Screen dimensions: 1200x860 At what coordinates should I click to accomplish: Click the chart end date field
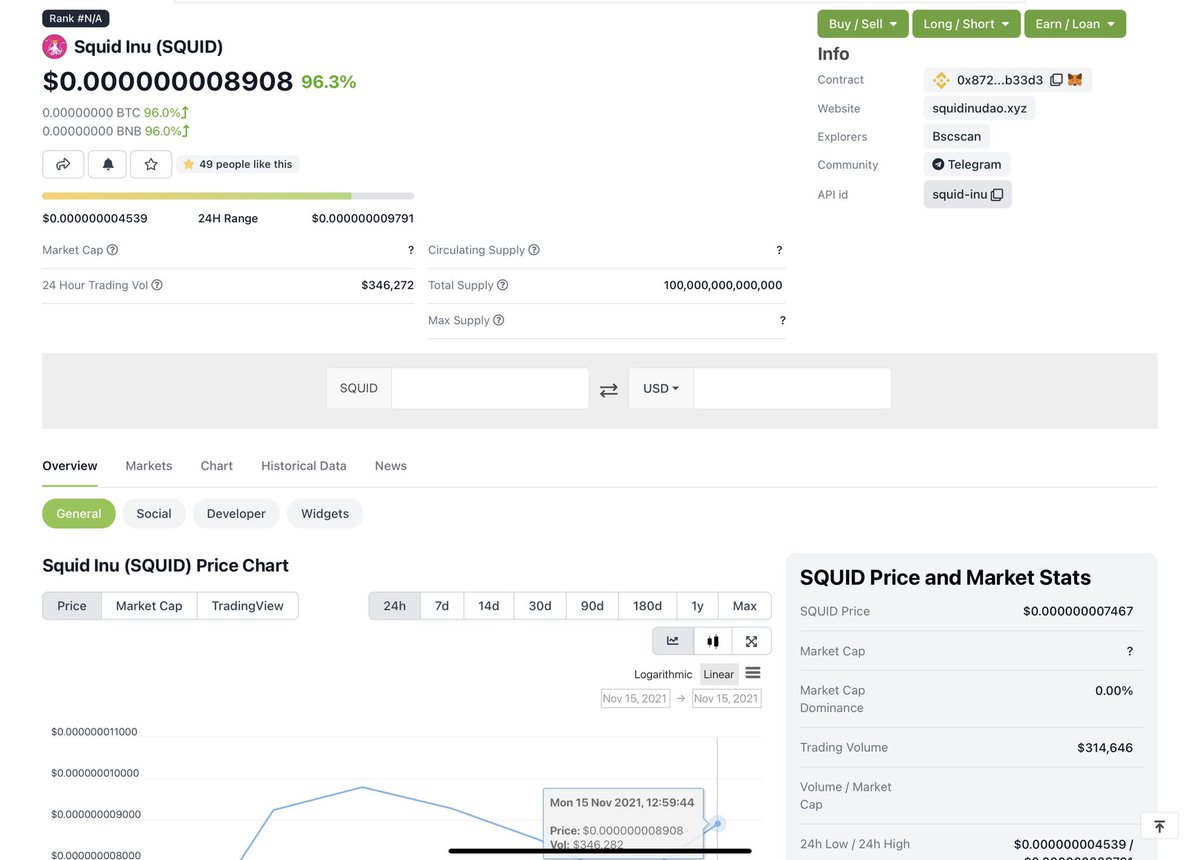pos(727,698)
